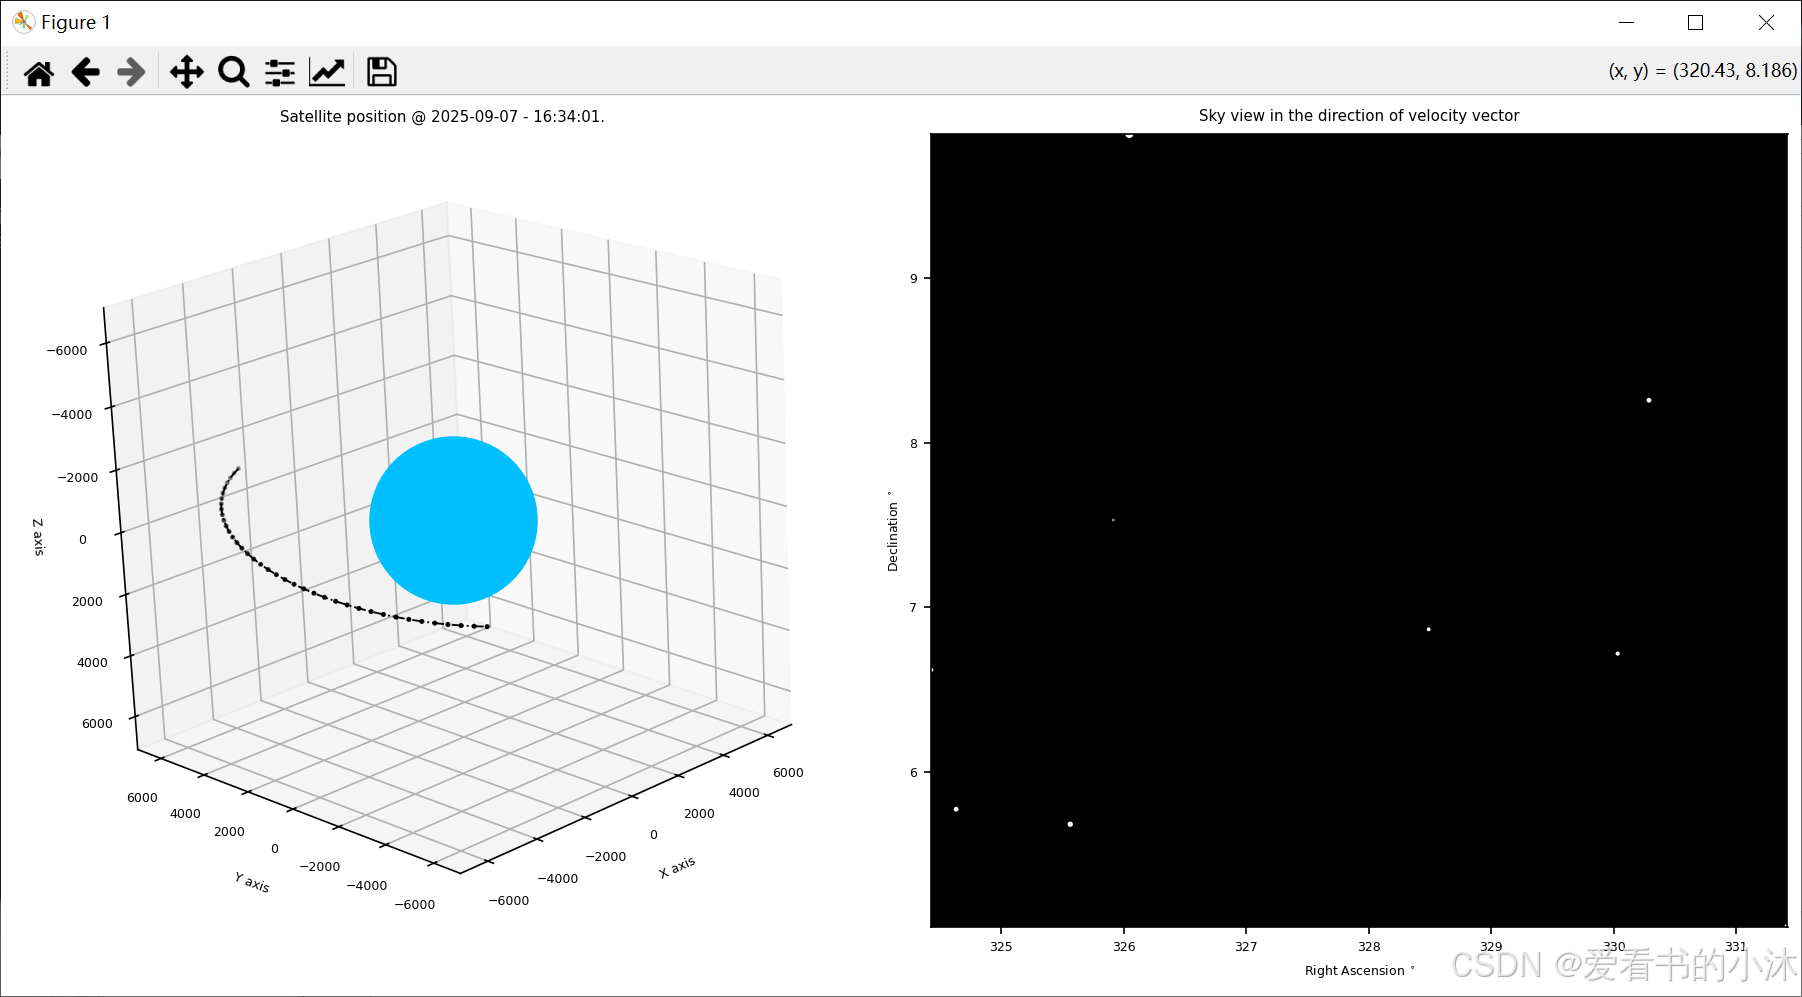Select the Pan/move tool icon
Image resolution: width=1802 pixels, height=997 pixels.
[x=185, y=71]
